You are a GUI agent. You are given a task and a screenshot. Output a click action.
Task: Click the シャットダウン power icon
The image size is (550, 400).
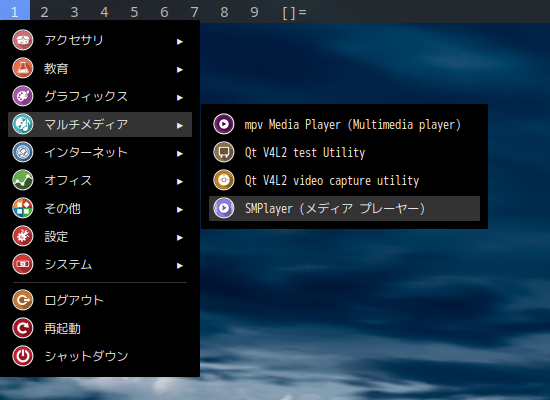(23, 356)
